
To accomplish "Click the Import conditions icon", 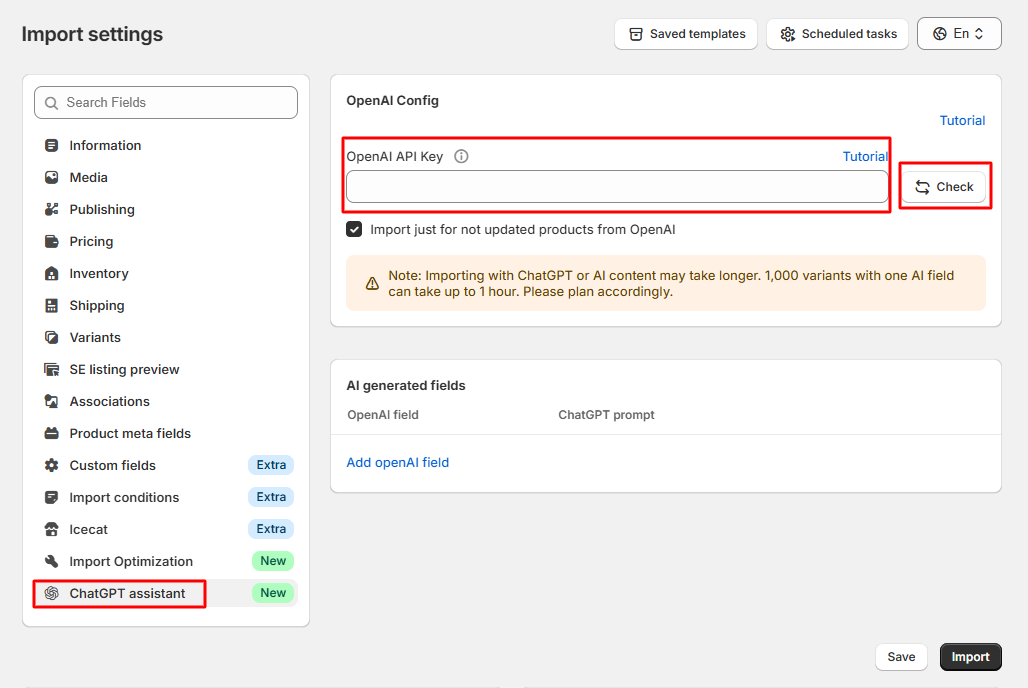I will [x=51, y=498].
